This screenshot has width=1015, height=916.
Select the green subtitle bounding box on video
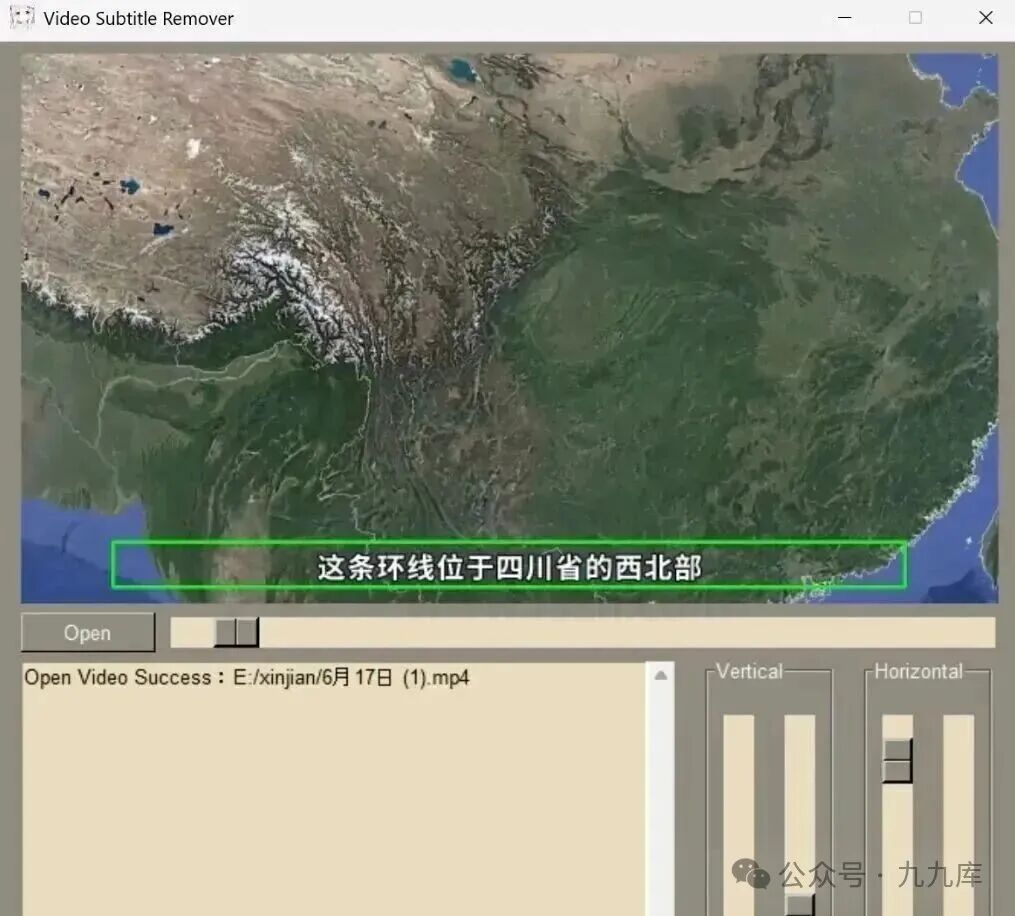tap(509, 566)
